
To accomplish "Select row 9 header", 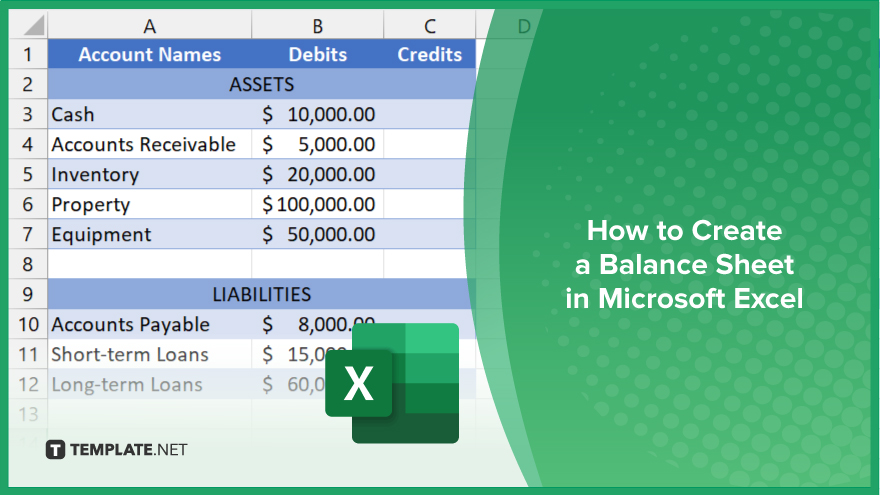I will pyautogui.click(x=28, y=294).
